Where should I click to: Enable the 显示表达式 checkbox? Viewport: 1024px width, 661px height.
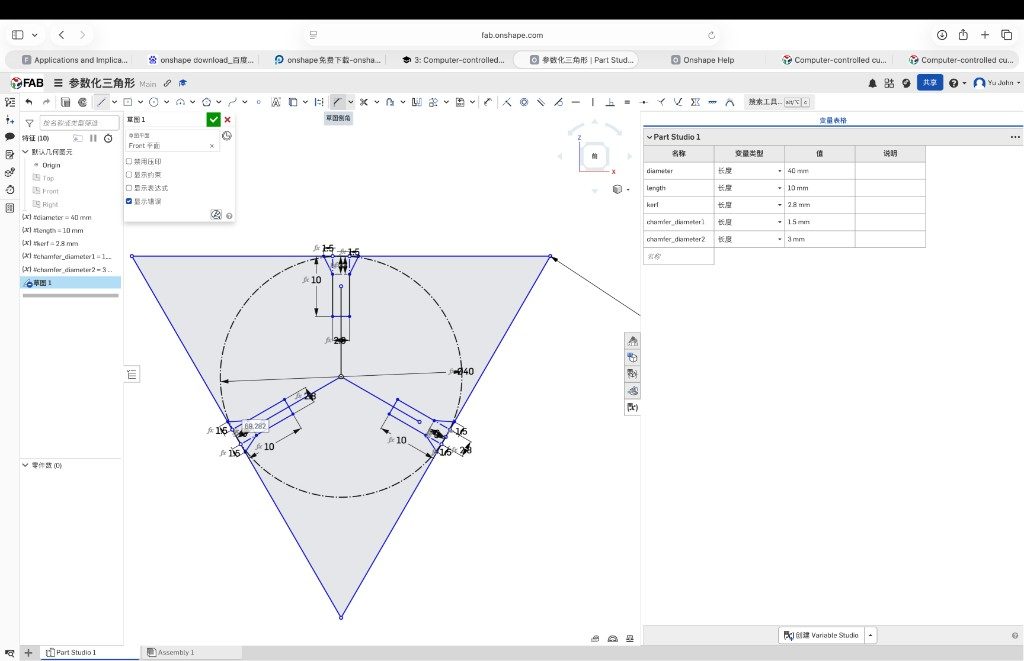coord(129,188)
